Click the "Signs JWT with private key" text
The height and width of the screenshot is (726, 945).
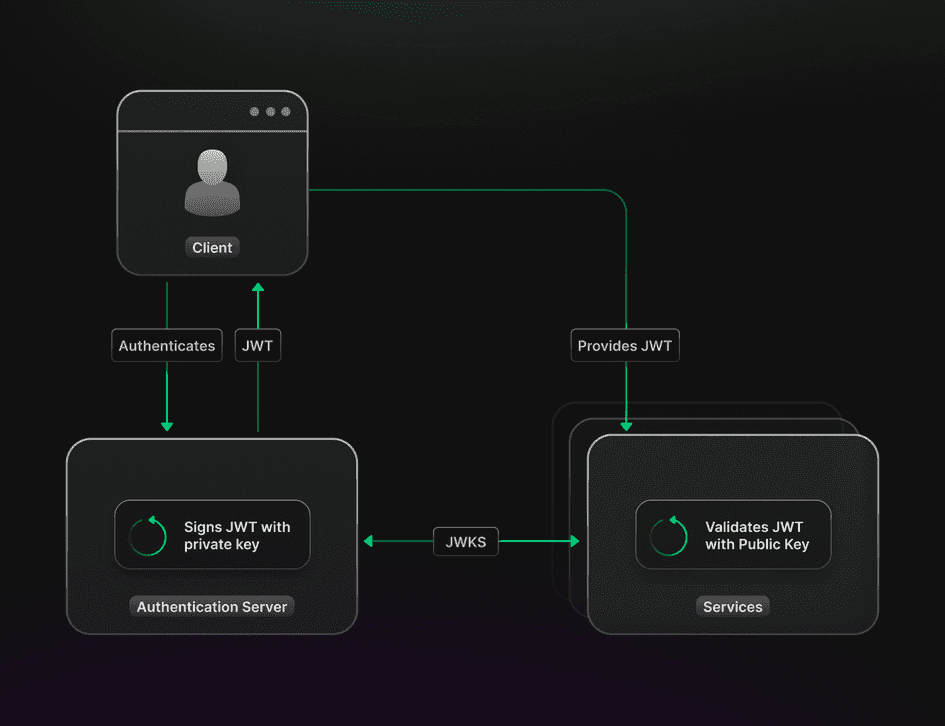(x=237, y=536)
